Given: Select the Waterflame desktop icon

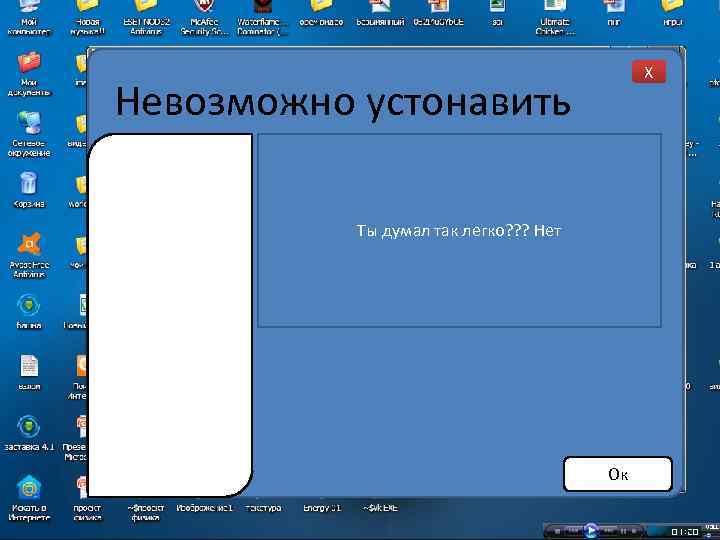Looking at the screenshot, I should coord(263,17).
